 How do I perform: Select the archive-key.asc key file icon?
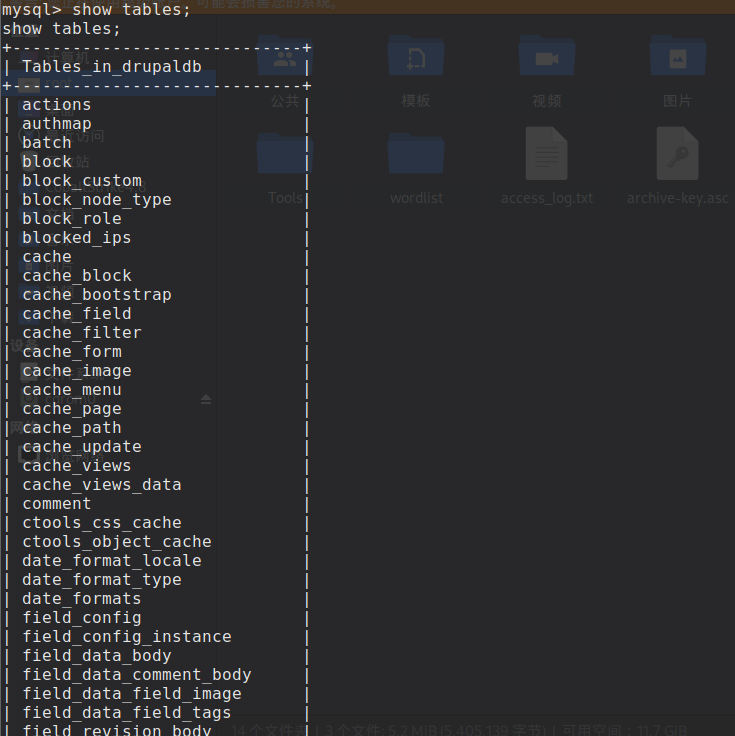click(678, 153)
